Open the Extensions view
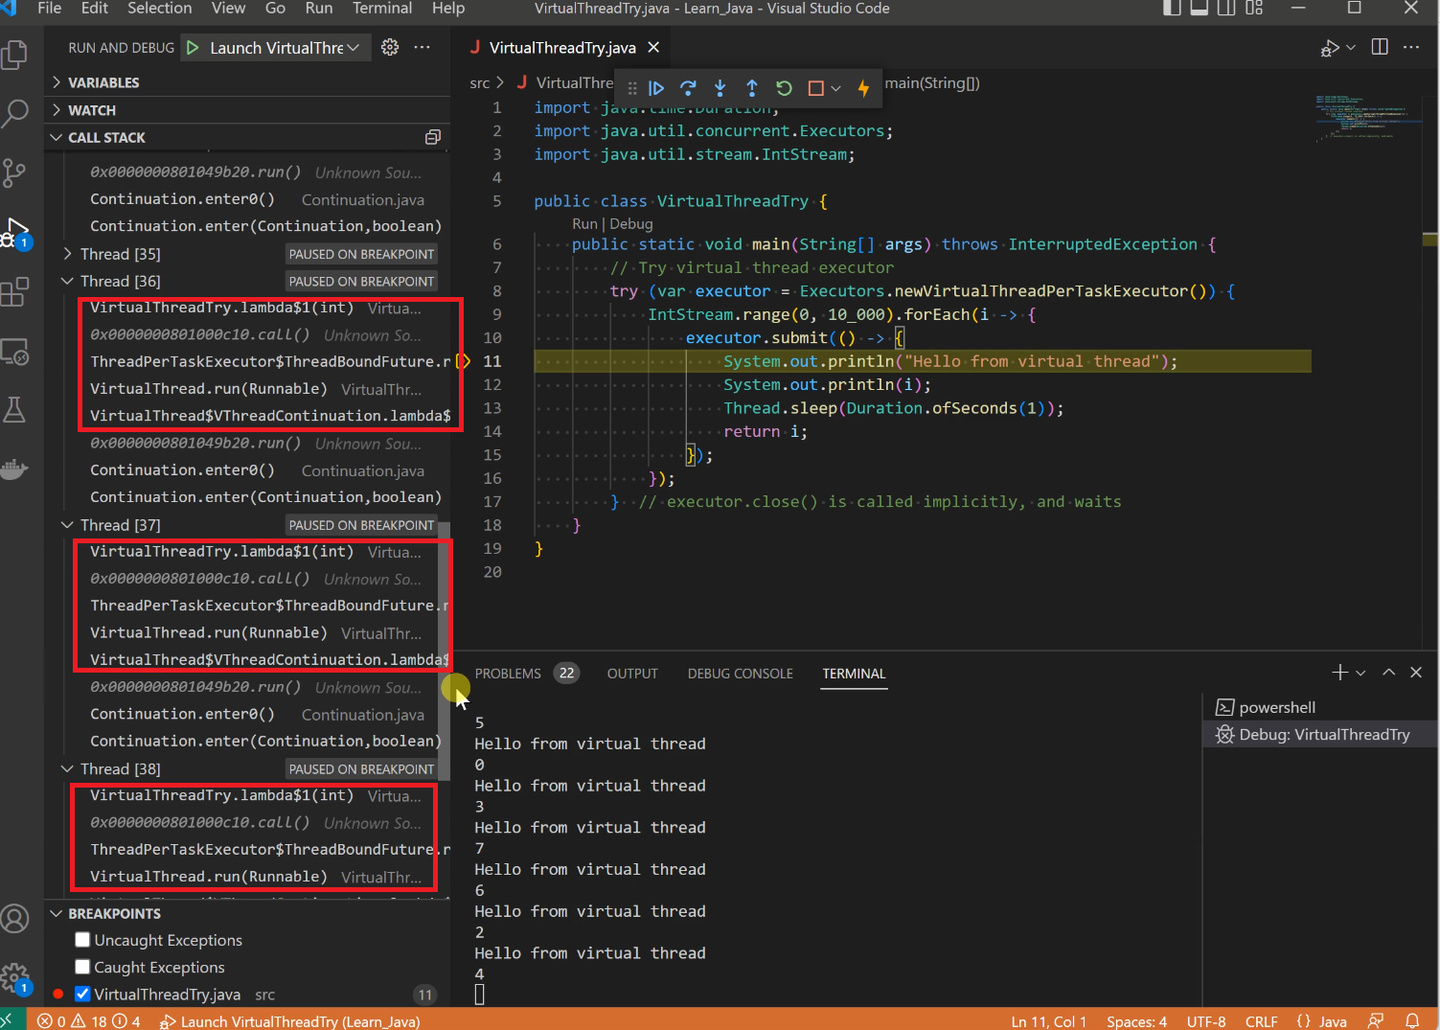The width and height of the screenshot is (1440, 1030). pyautogui.click(x=16, y=291)
